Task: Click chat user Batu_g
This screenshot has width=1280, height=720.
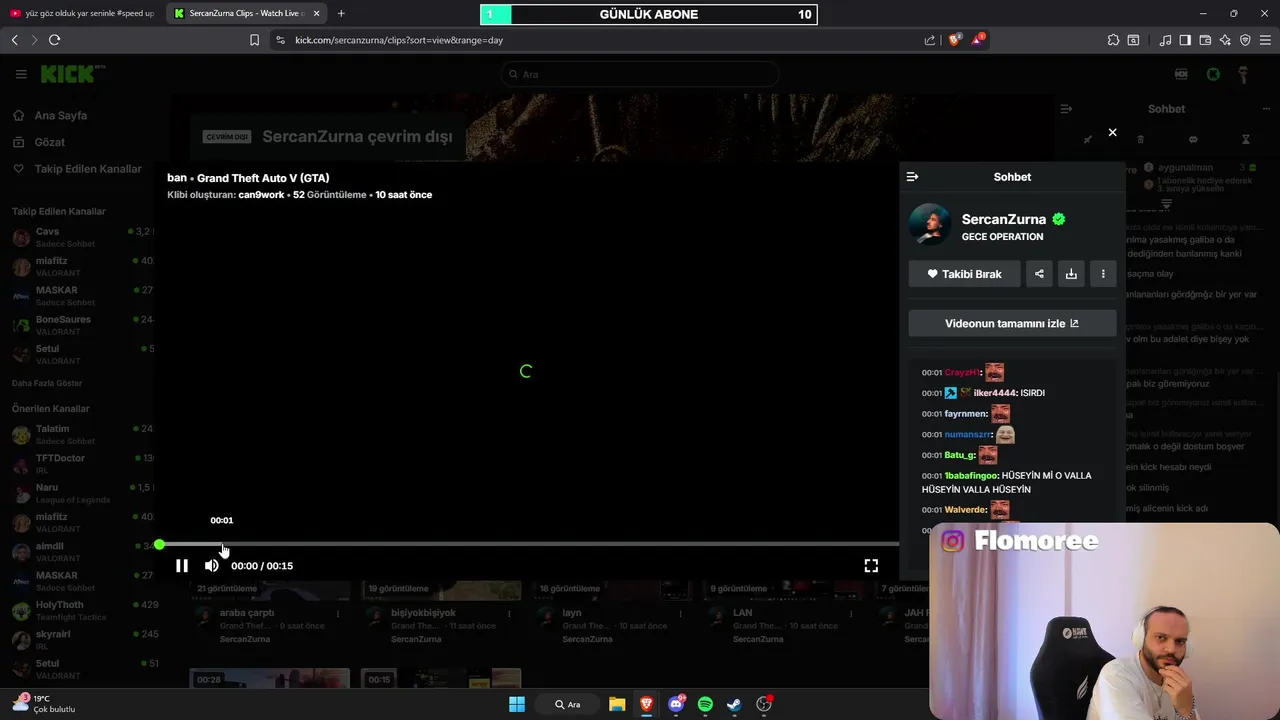Action: tap(960, 455)
